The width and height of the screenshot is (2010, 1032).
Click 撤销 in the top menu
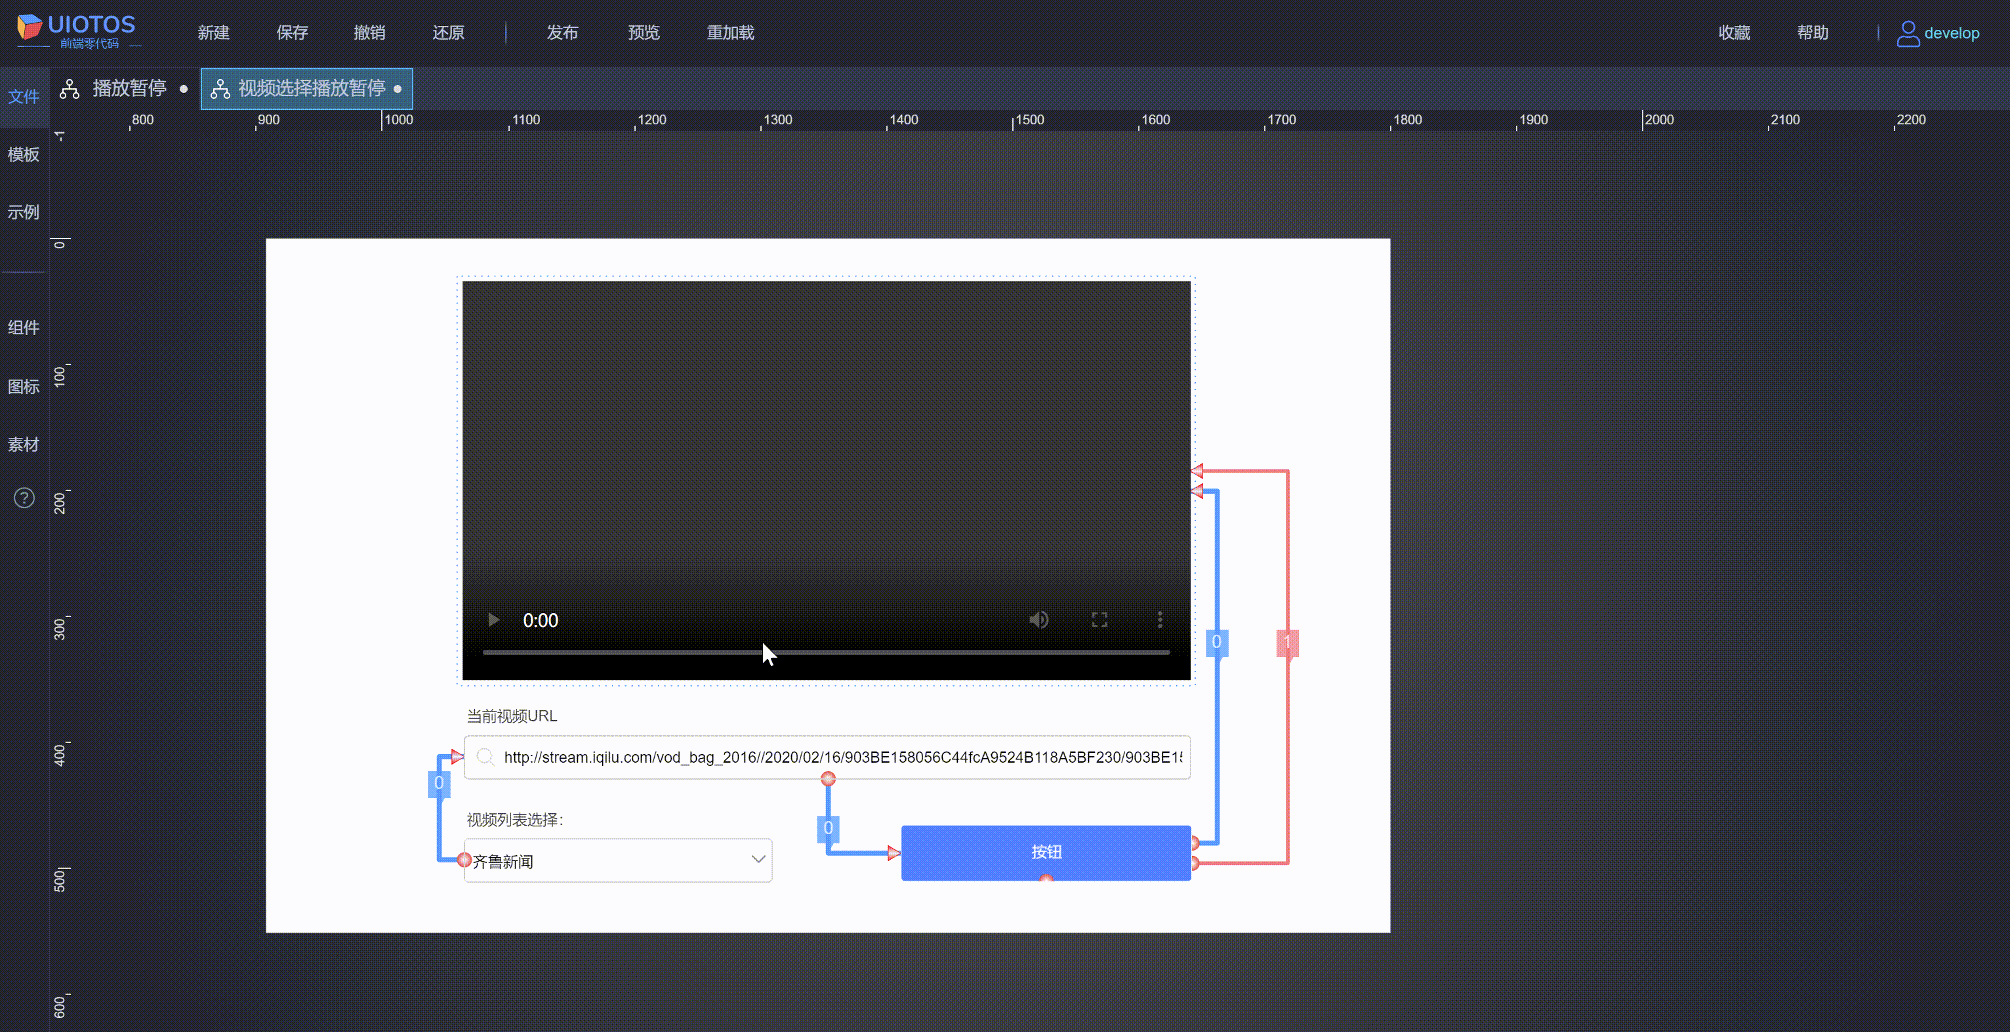tap(370, 33)
